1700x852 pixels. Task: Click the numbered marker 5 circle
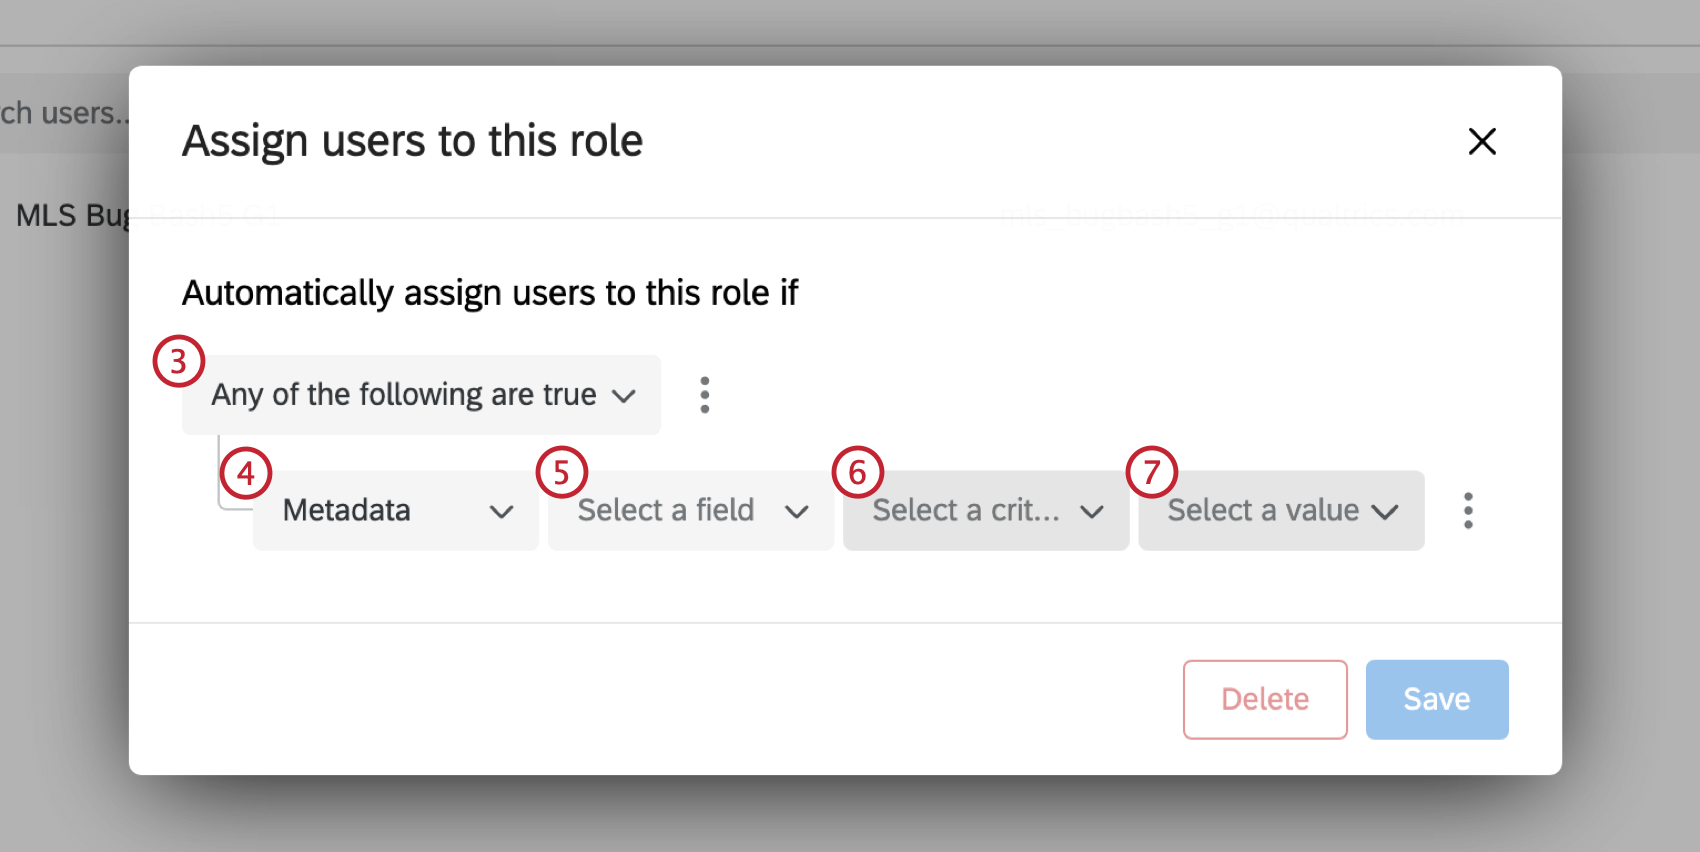[561, 472]
